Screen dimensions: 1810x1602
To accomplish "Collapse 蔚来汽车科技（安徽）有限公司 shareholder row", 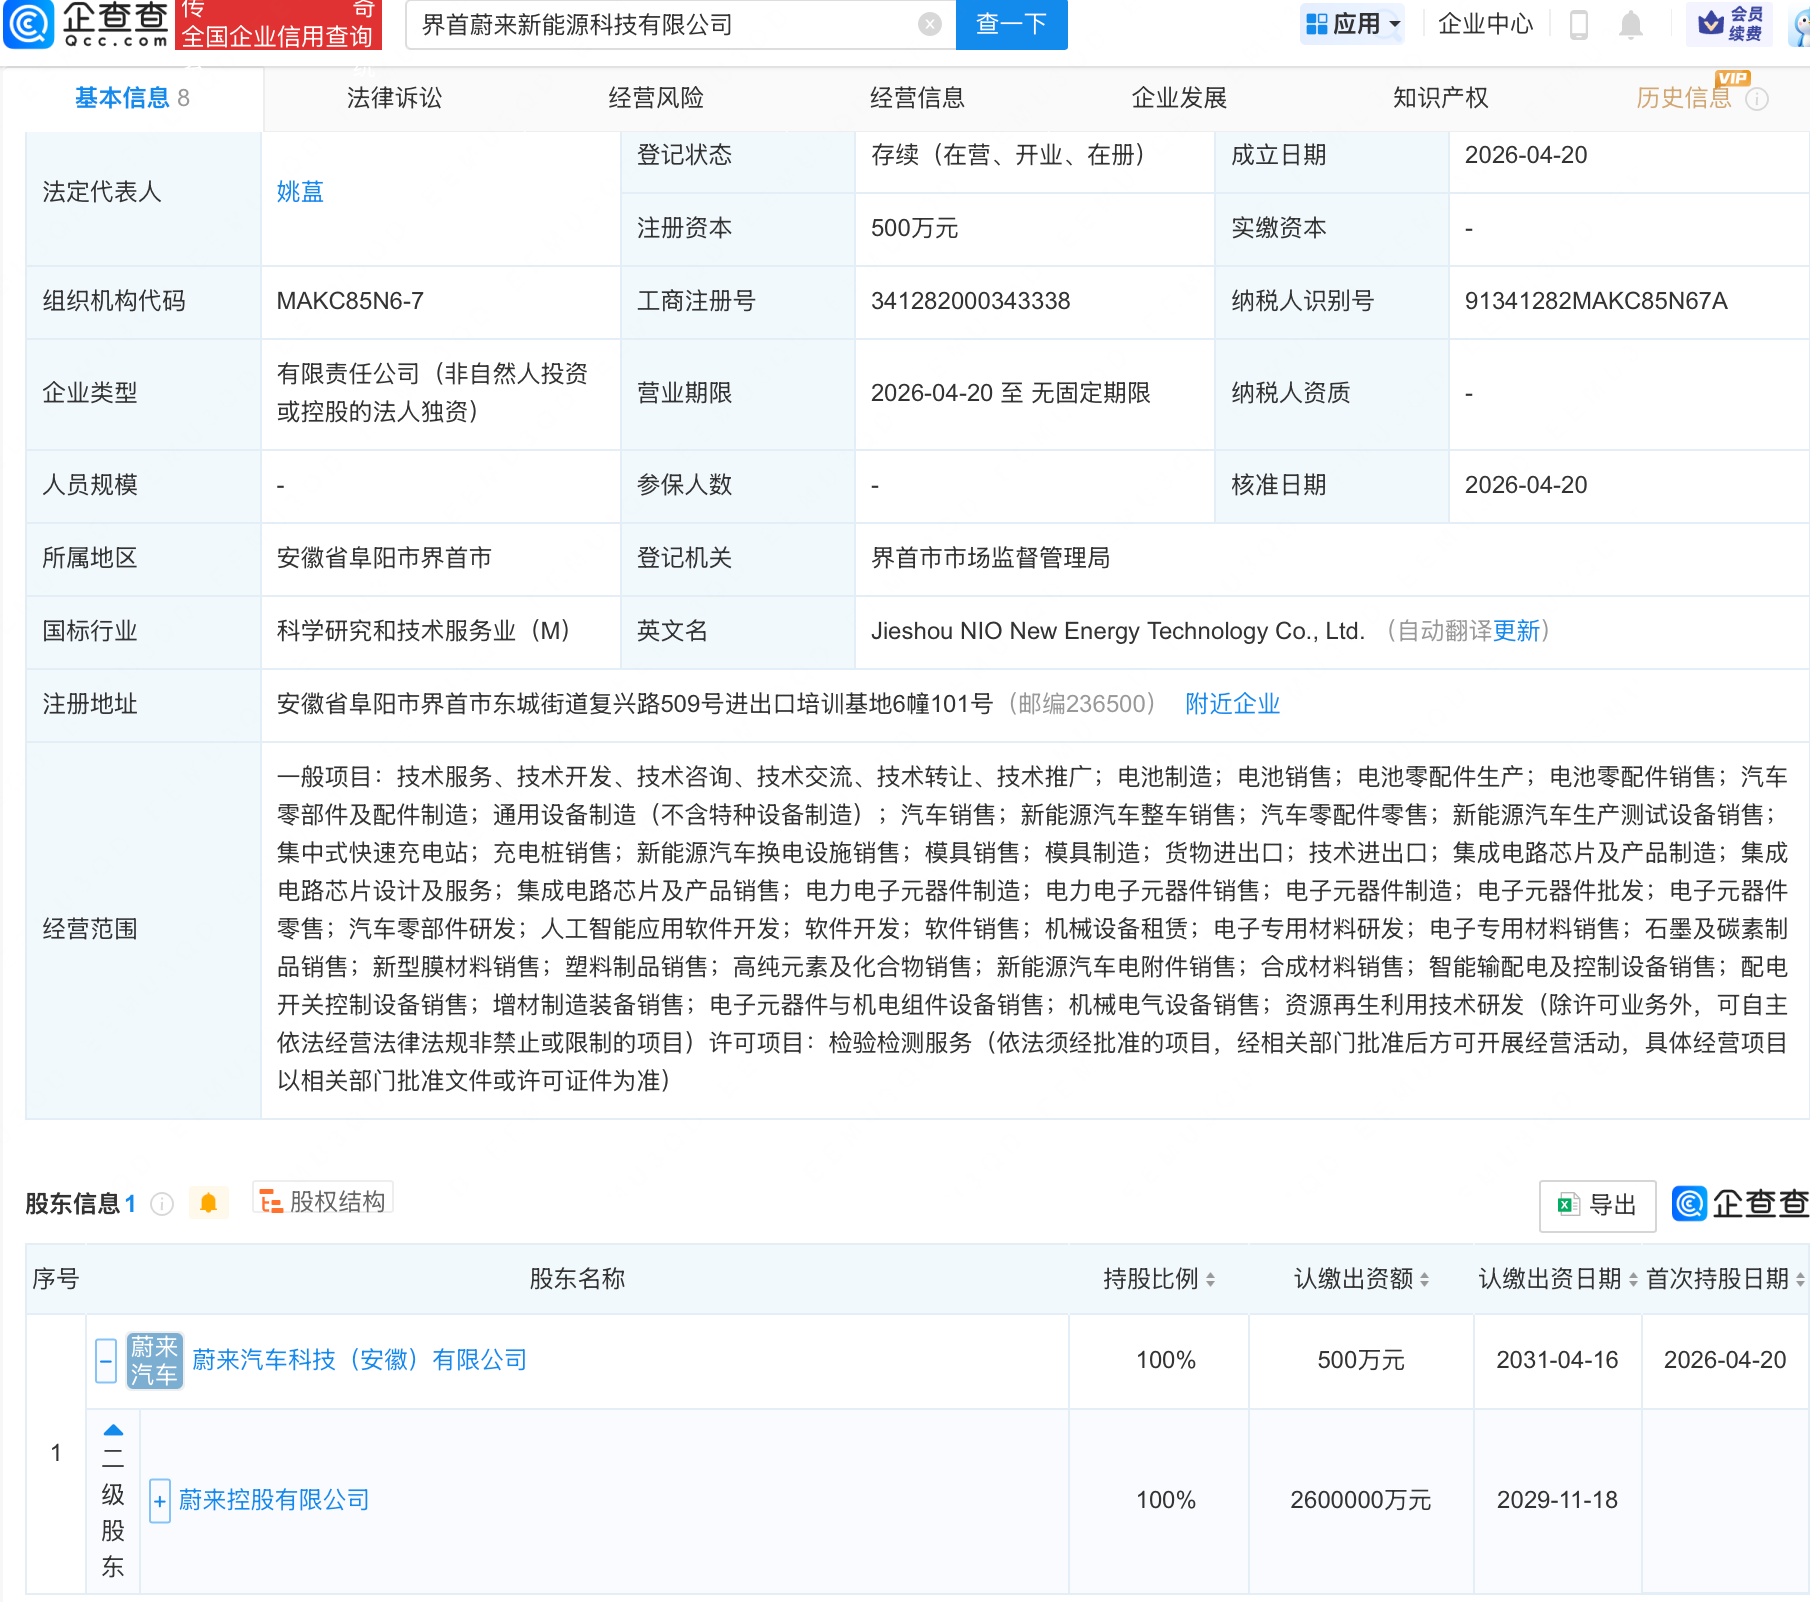I will point(106,1360).
